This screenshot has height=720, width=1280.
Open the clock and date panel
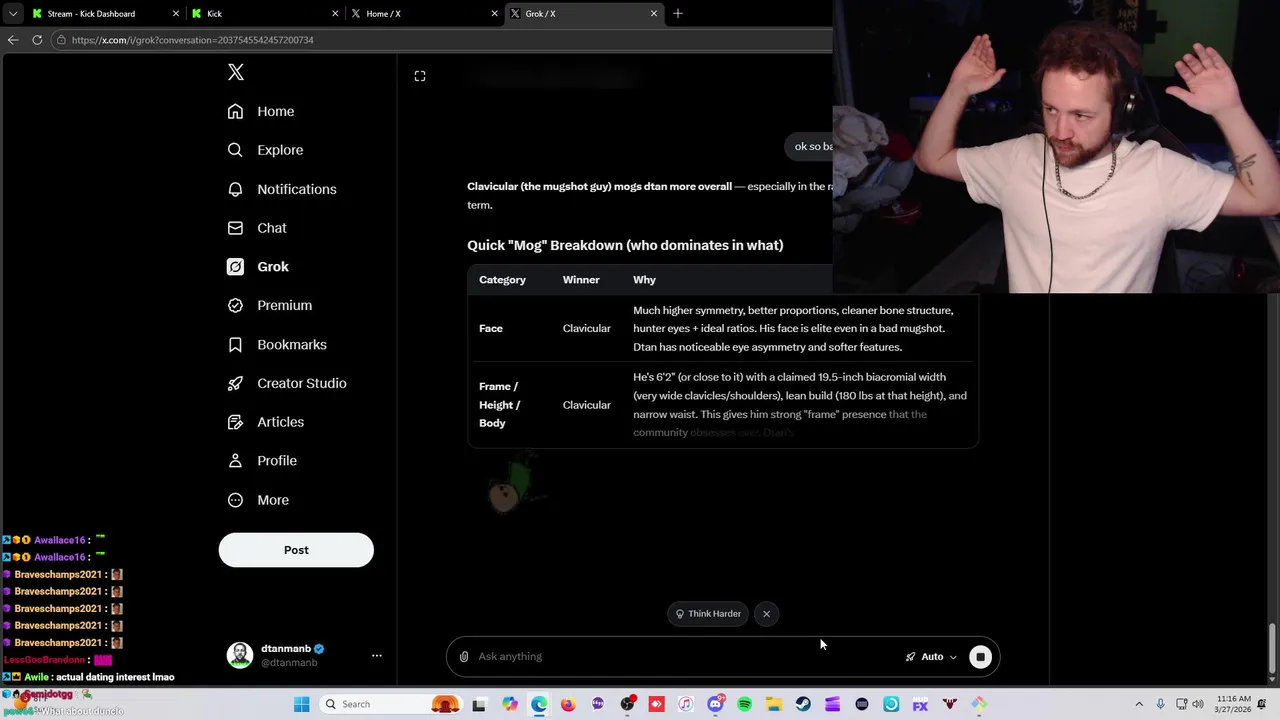(1234, 705)
